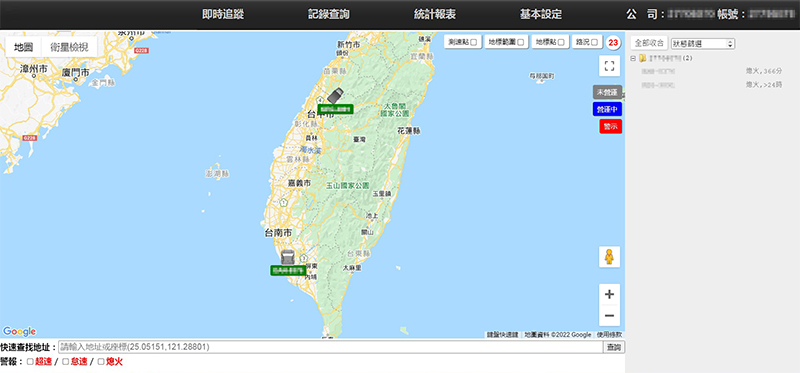800x373 pixels.
Task: Open the 記錄查詢 tab
Action: pyautogui.click(x=329, y=14)
